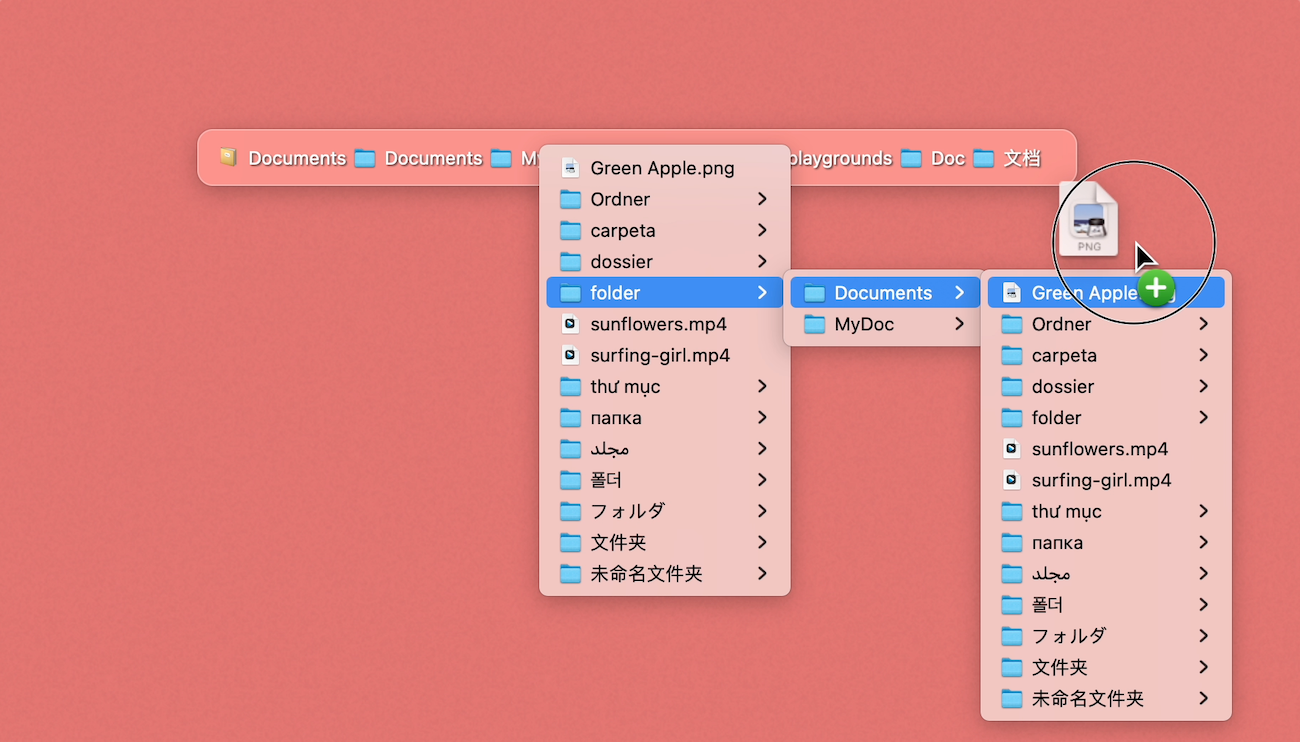
Task: Click playgrounds in the path bar
Action: [838, 158]
